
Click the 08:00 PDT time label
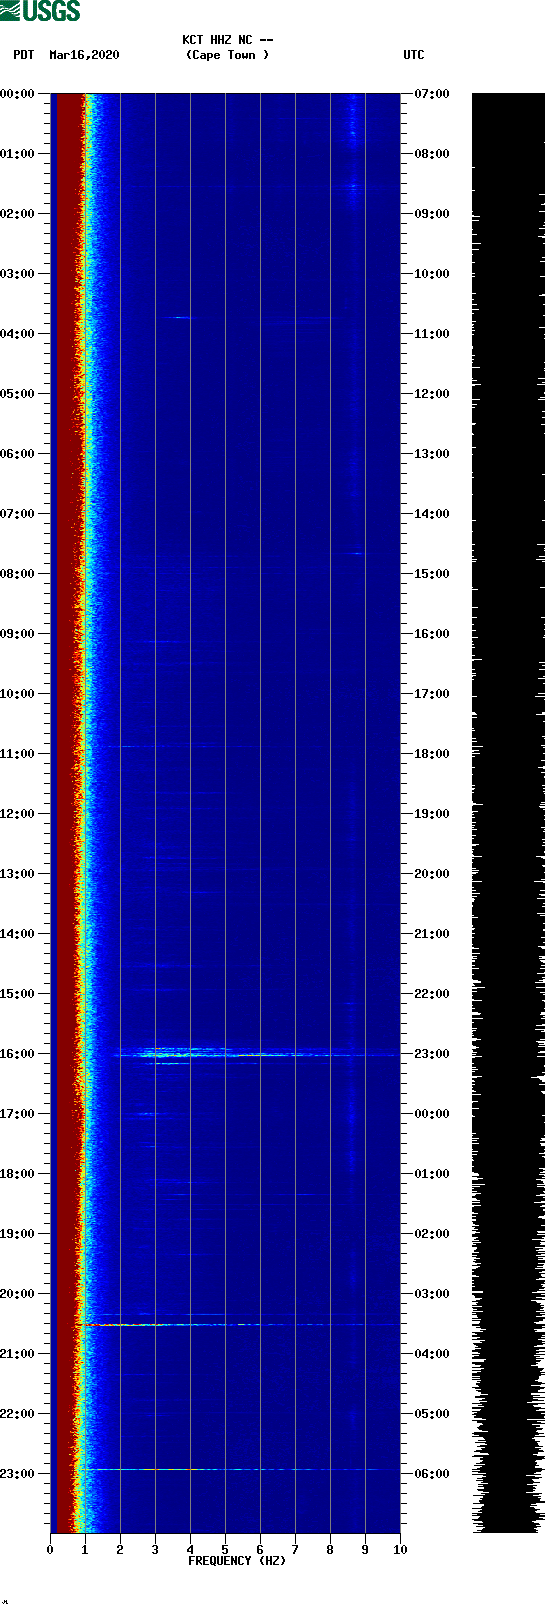(x=18, y=574)
